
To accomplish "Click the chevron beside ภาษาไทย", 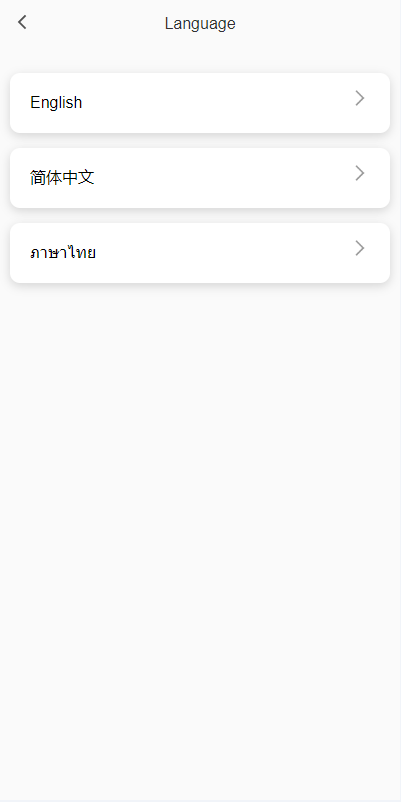I will pos(360,249).
